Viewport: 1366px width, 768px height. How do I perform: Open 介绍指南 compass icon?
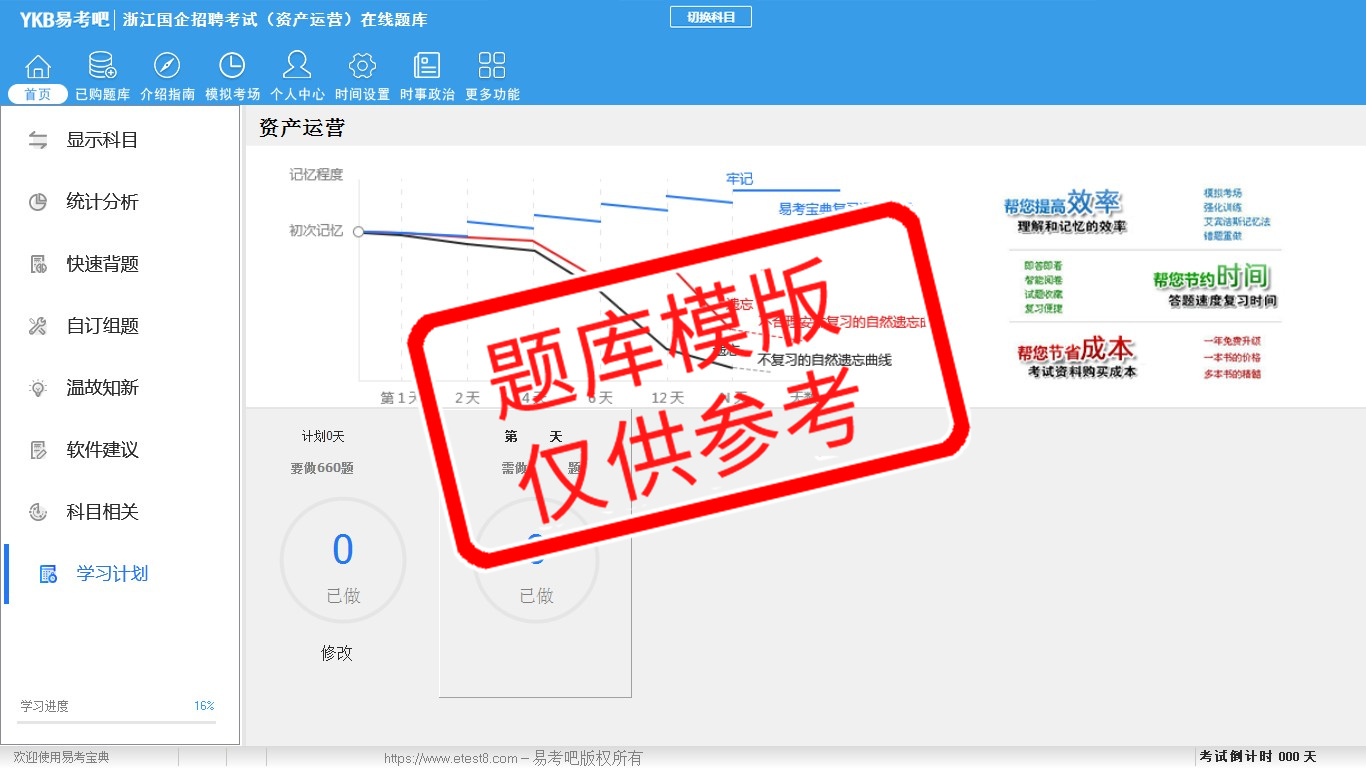[x=167, y=67]
